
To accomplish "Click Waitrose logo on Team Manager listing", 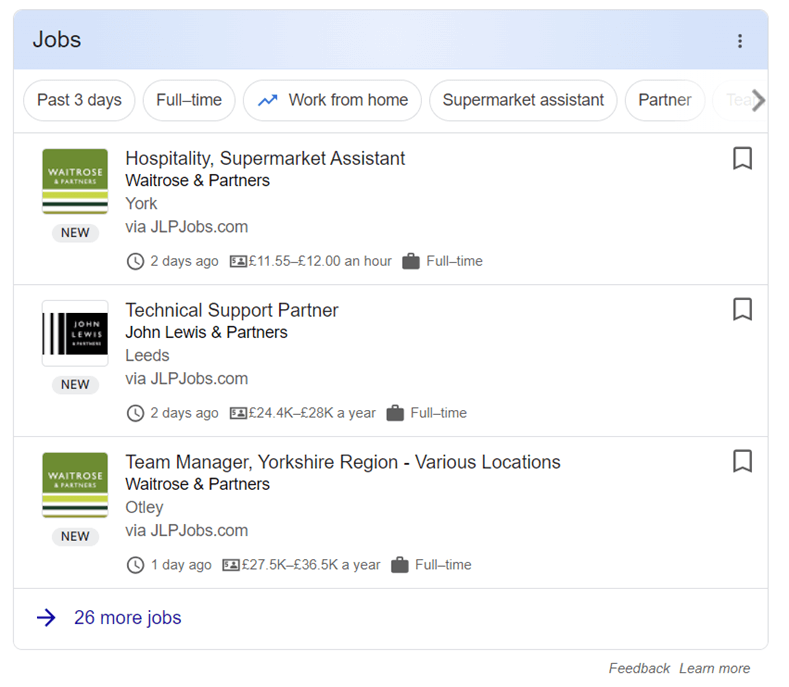I will click(x=75, y=485).
